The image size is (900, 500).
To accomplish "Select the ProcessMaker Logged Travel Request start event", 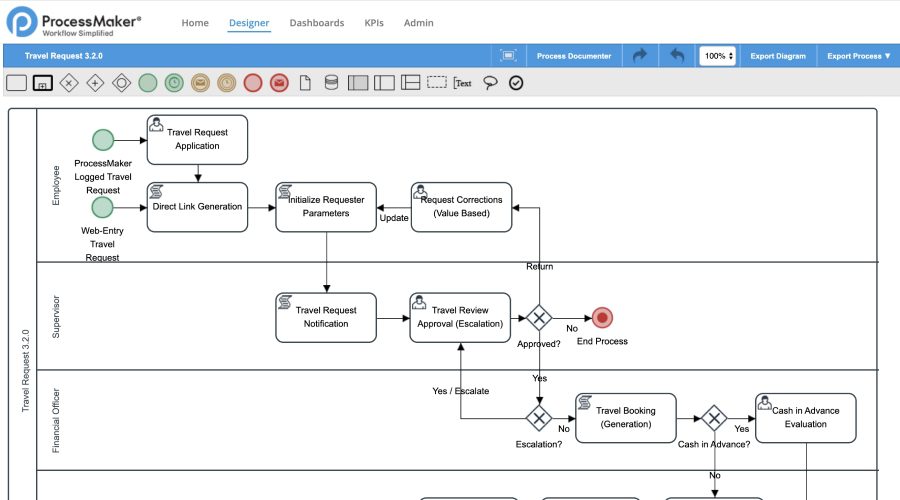I will [103, 139].
